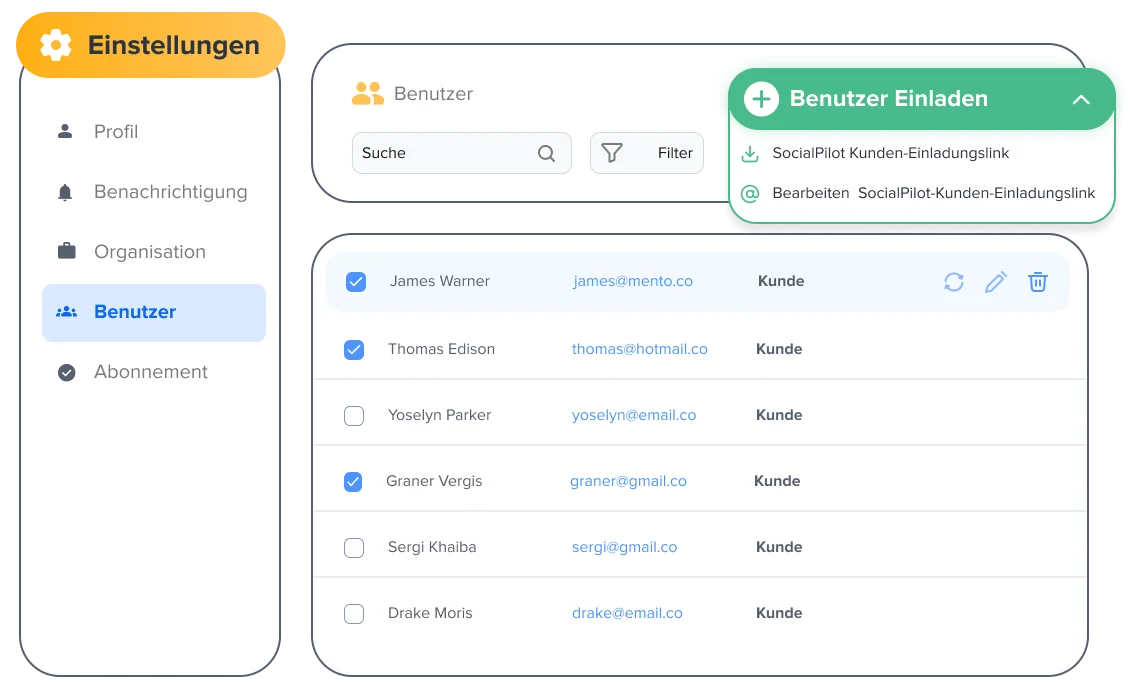Click the @ icon next to Bearbeiten
Viewport: 1132px width, 700px height.
(750, 193)
